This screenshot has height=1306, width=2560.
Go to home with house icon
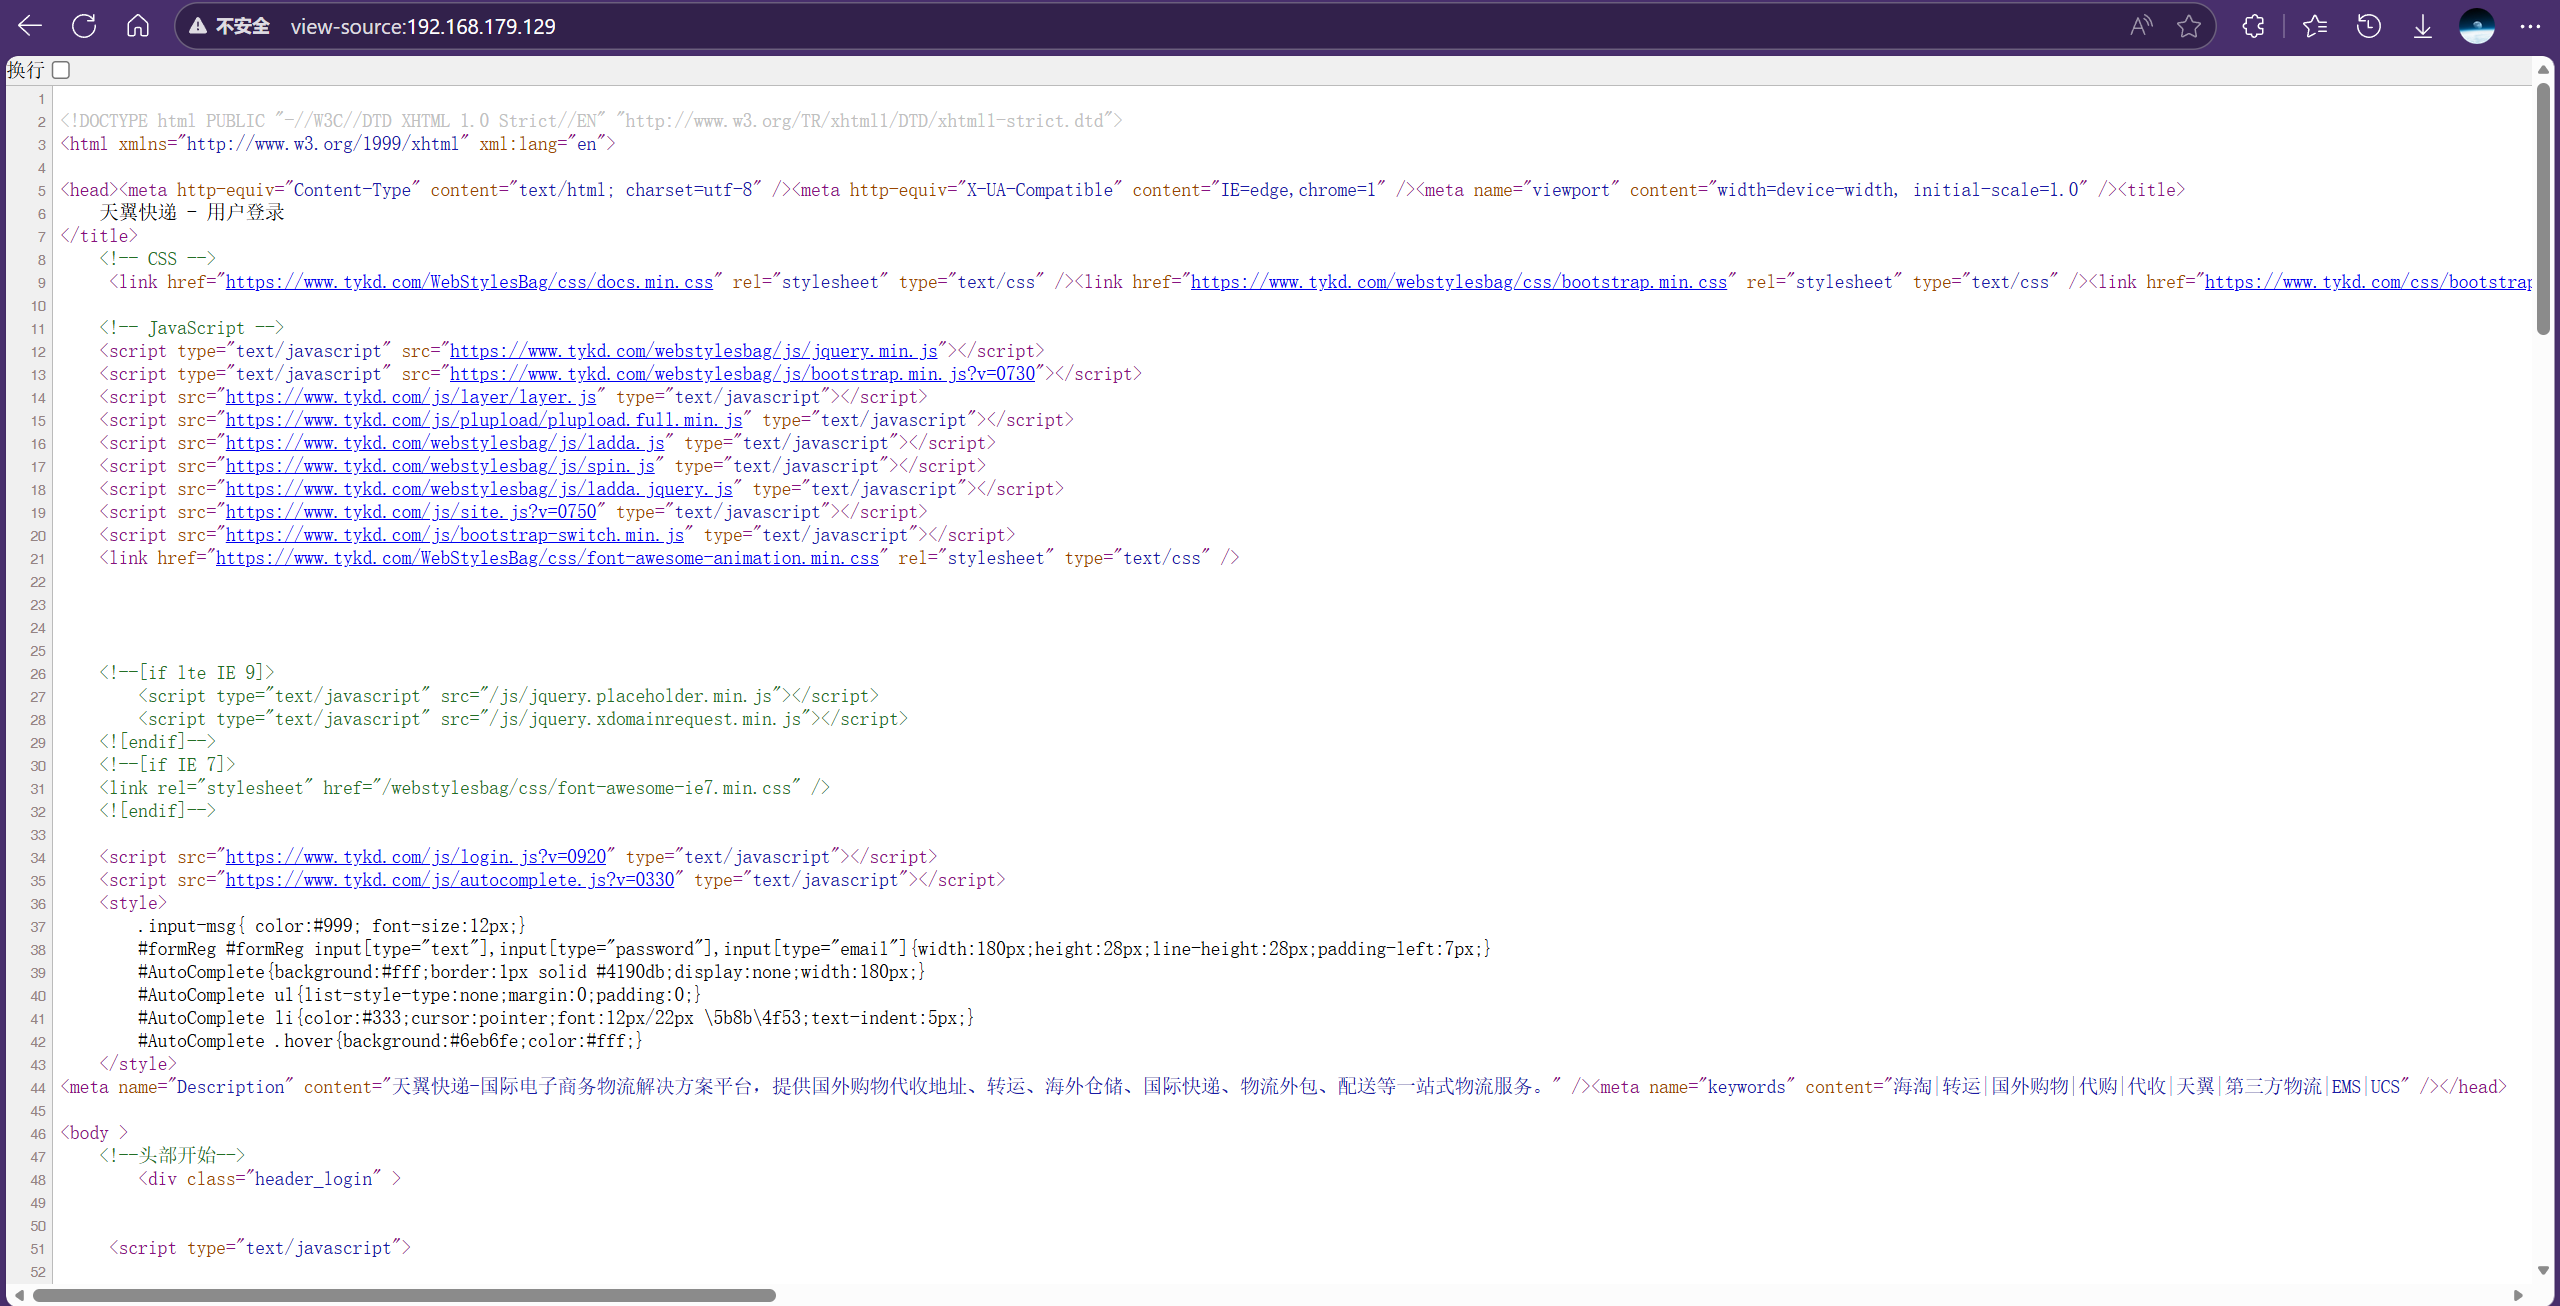[138, 26]
